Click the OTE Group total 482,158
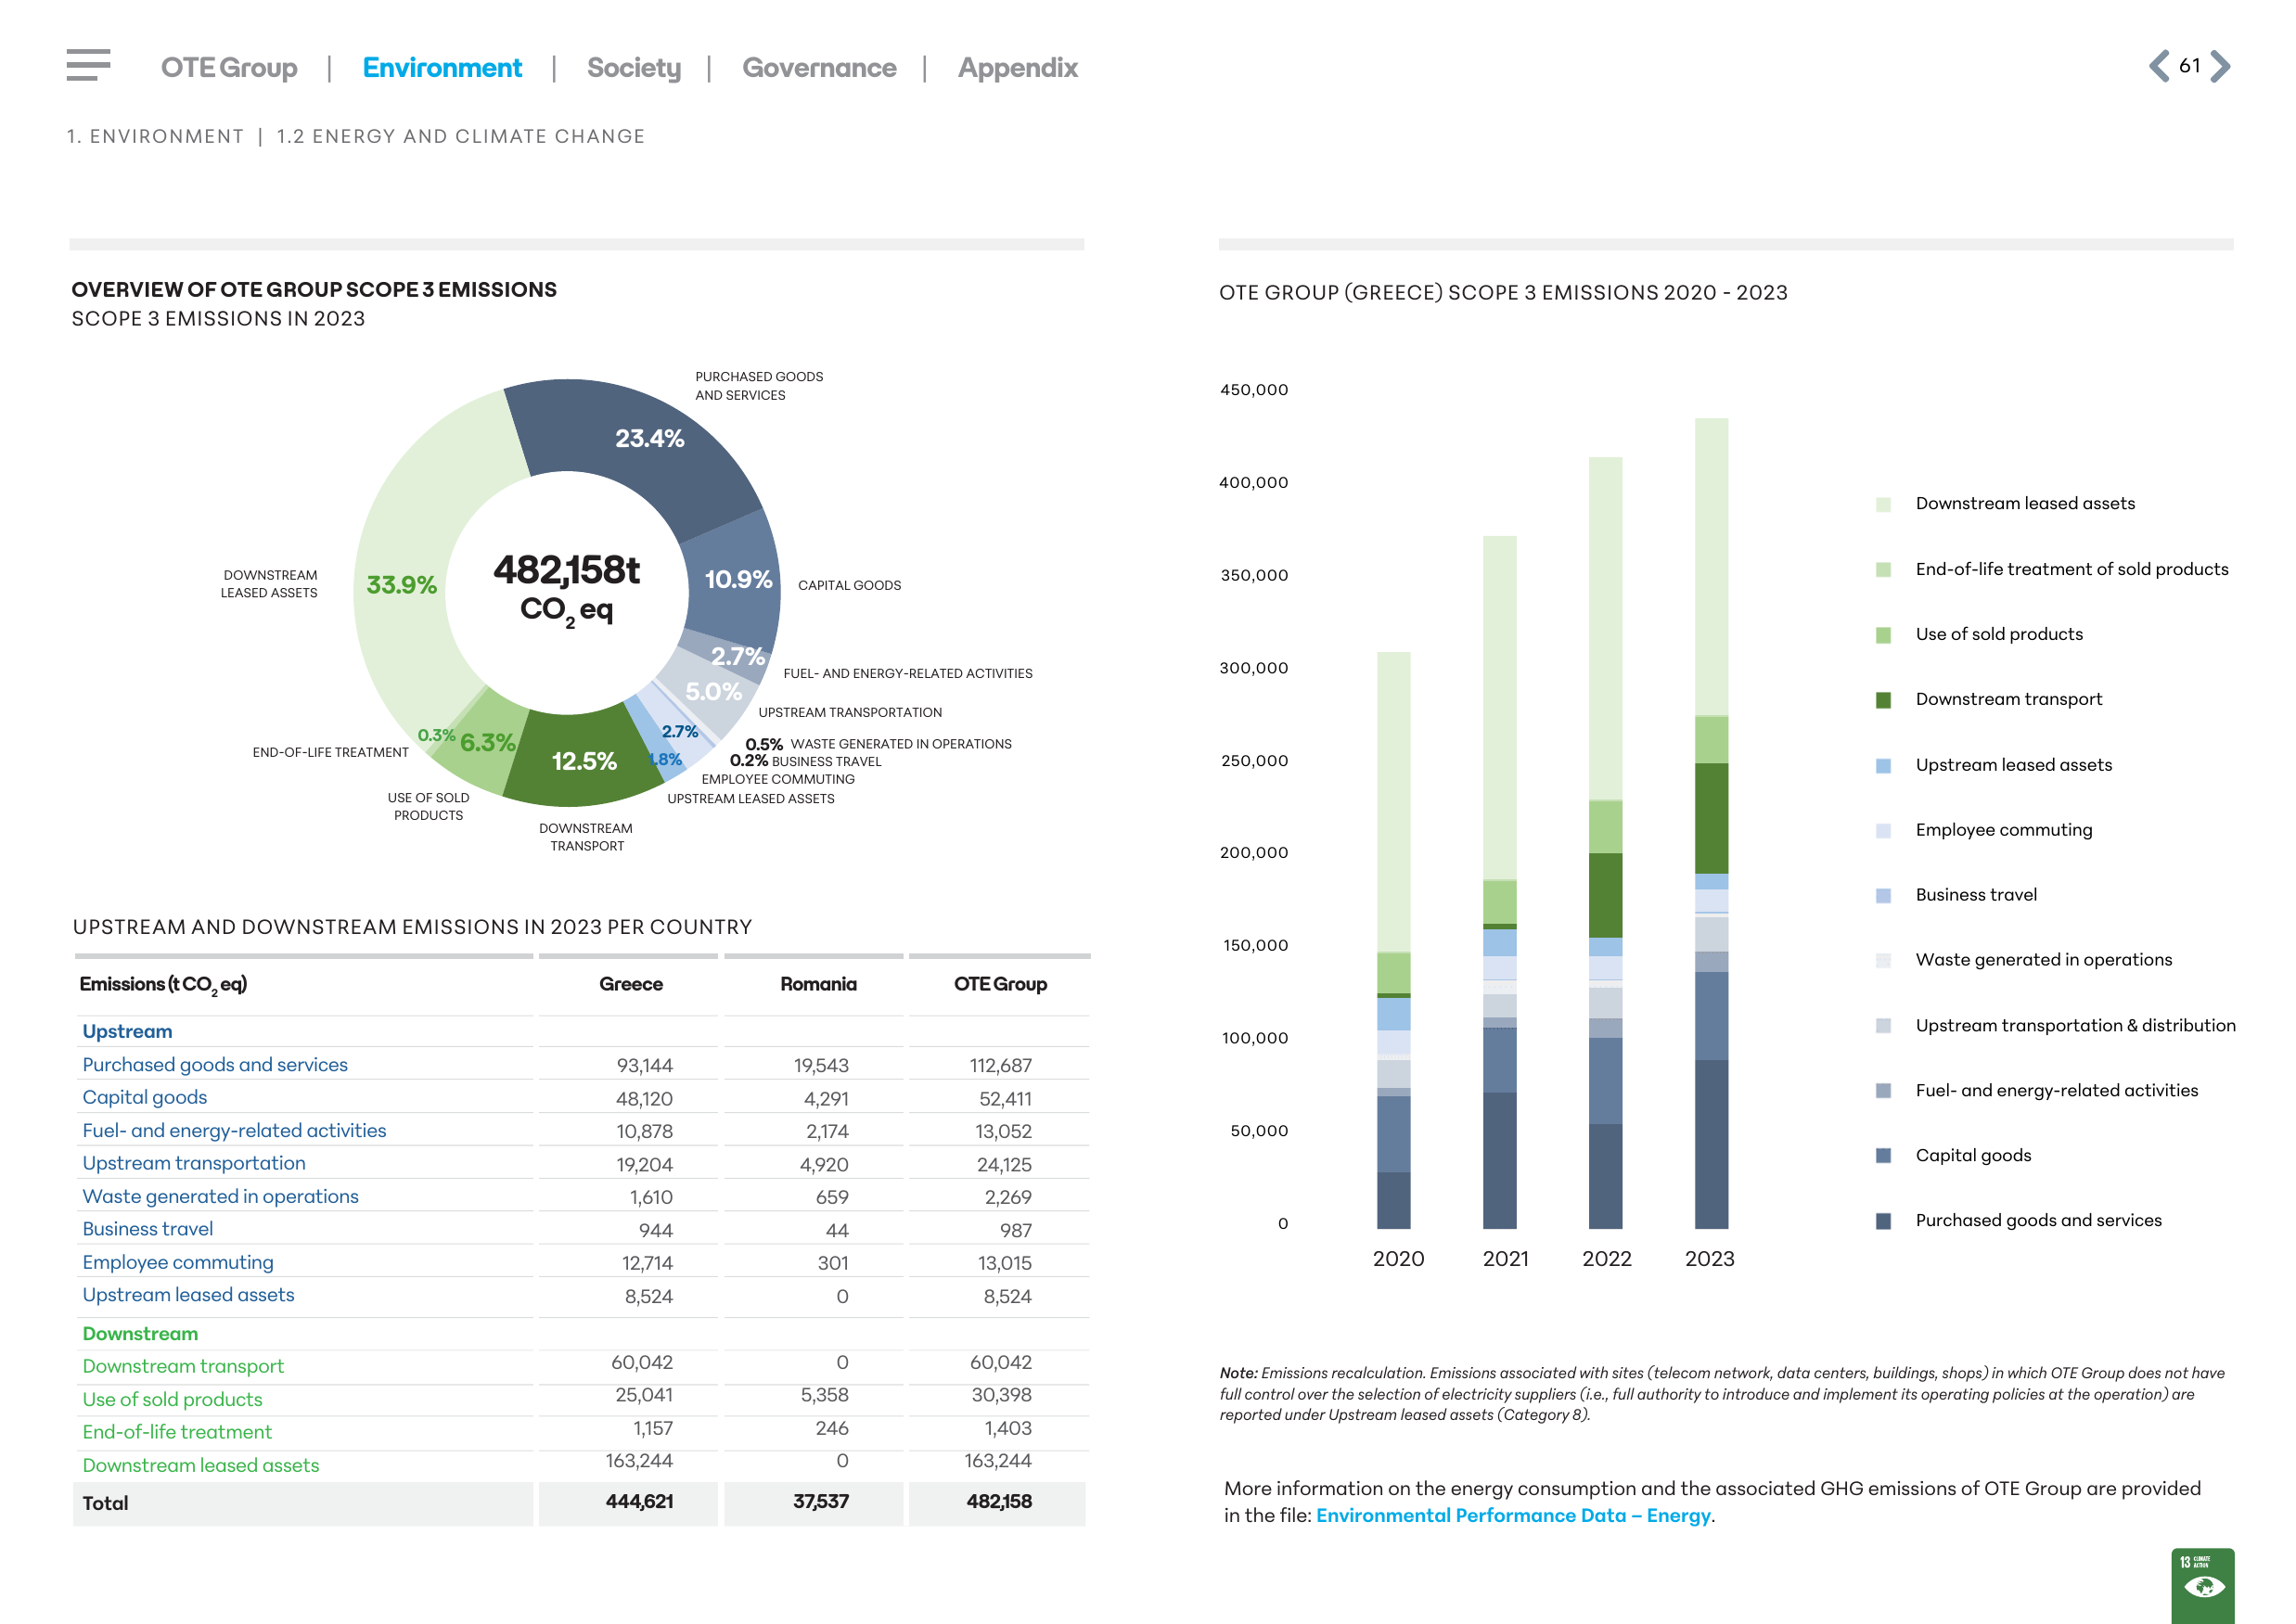The width and height of the screenshot is (2296, 1624). point(999,1502)
